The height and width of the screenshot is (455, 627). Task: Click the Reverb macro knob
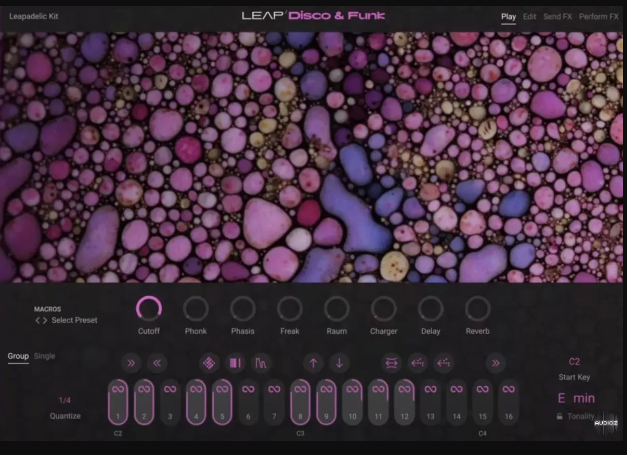[x=477, y=309]
